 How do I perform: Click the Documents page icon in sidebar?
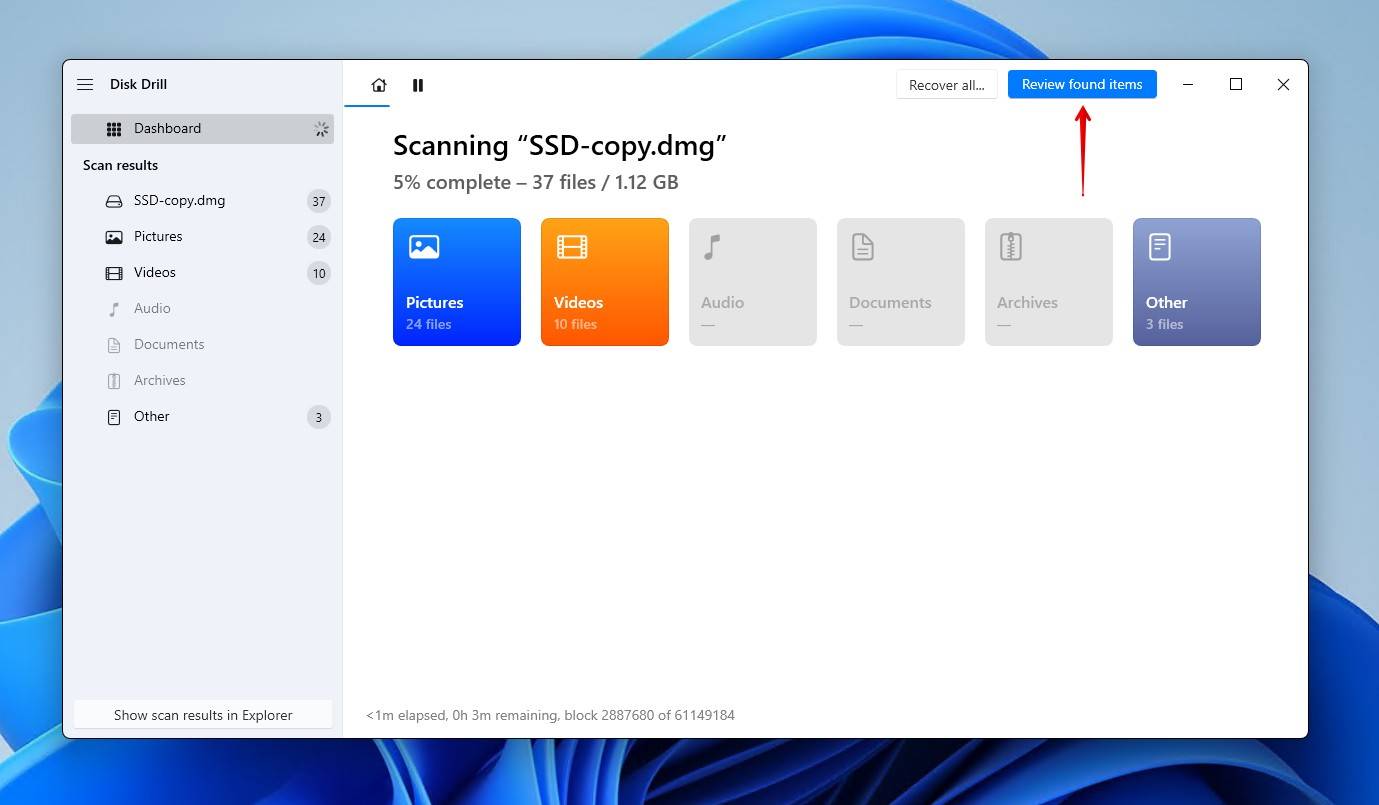[114, 345]
